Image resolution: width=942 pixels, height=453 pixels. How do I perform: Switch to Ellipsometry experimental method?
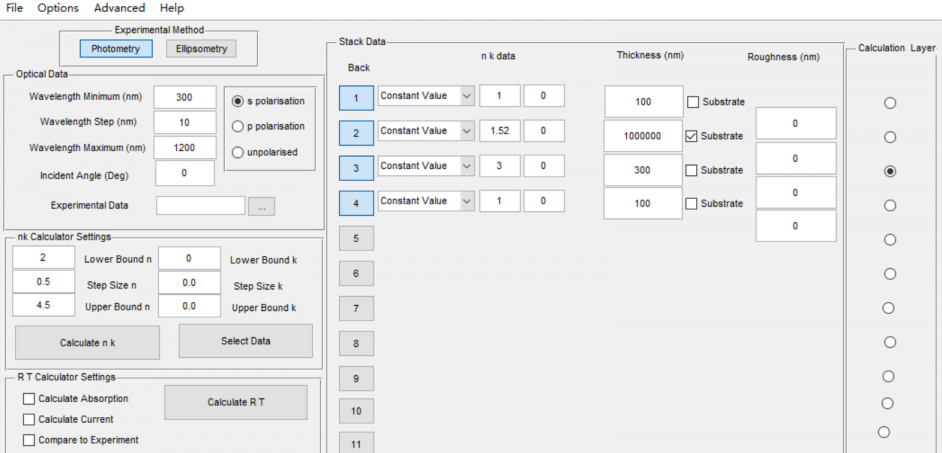coord(200,48)
